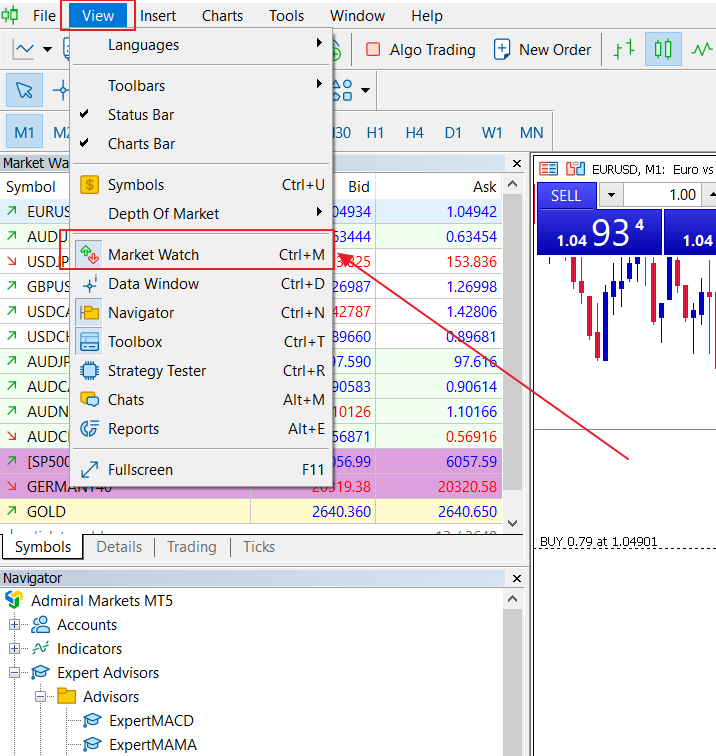Switch to the Details tab
Screen dimensions: 716x756
119,547
